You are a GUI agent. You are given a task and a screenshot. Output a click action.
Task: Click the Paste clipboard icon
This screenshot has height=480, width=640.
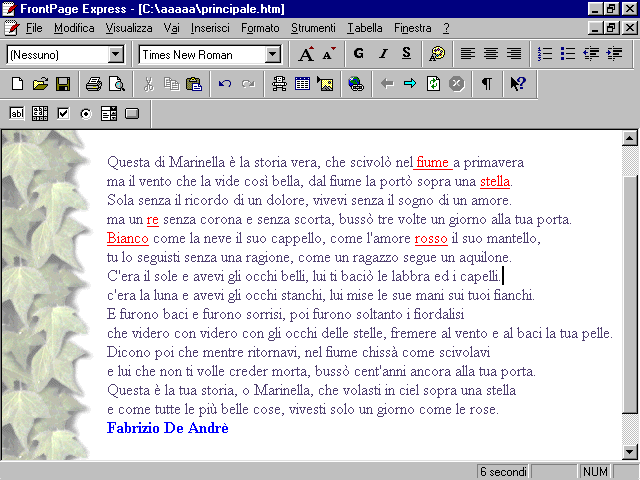[x=194, y=84]
